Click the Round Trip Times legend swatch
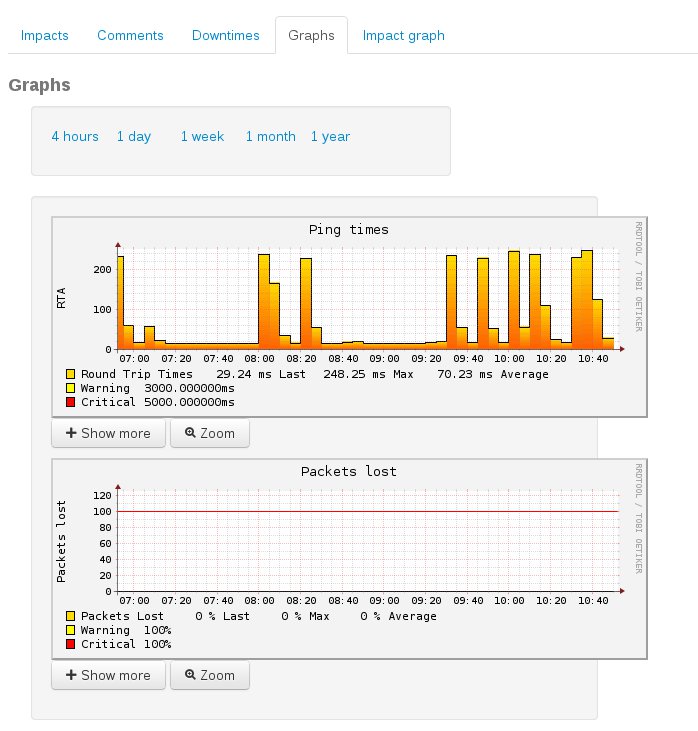Viewport: 698px width, 731px height. [71, 374]
